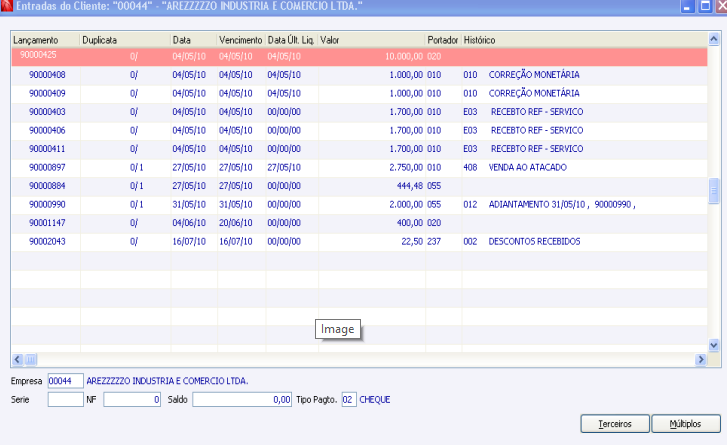Click the horizontal scrollbar right arrow
Screen dimensions: 727x445
pyautogui.click(x=701, y=359)
